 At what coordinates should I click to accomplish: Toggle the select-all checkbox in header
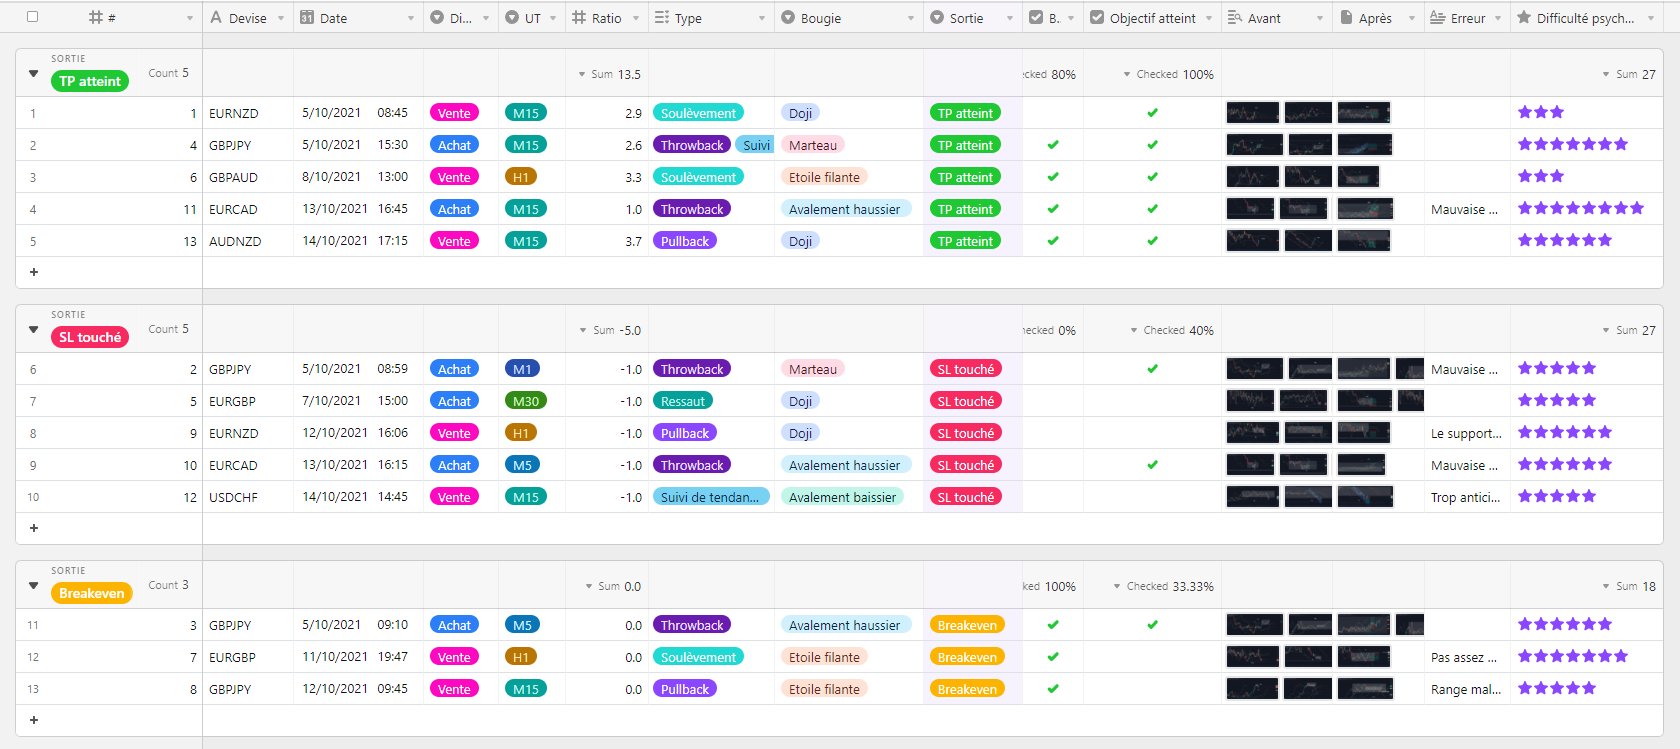[x=33, y=17]
